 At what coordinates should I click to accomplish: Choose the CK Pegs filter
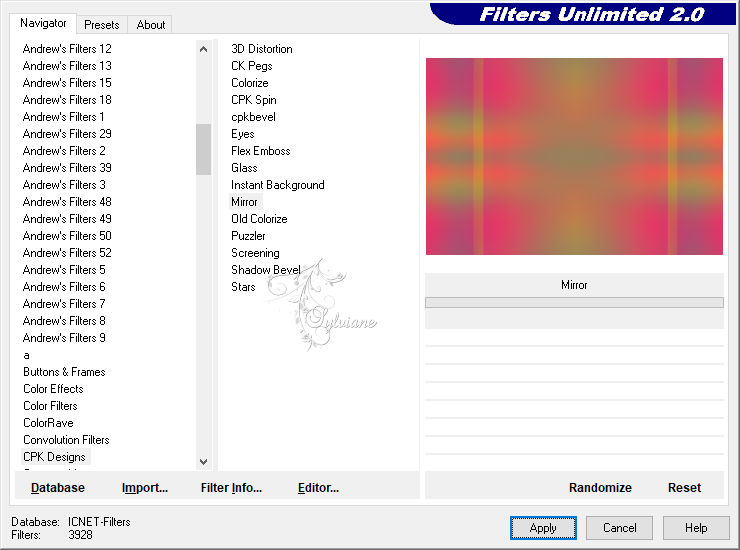252,66
